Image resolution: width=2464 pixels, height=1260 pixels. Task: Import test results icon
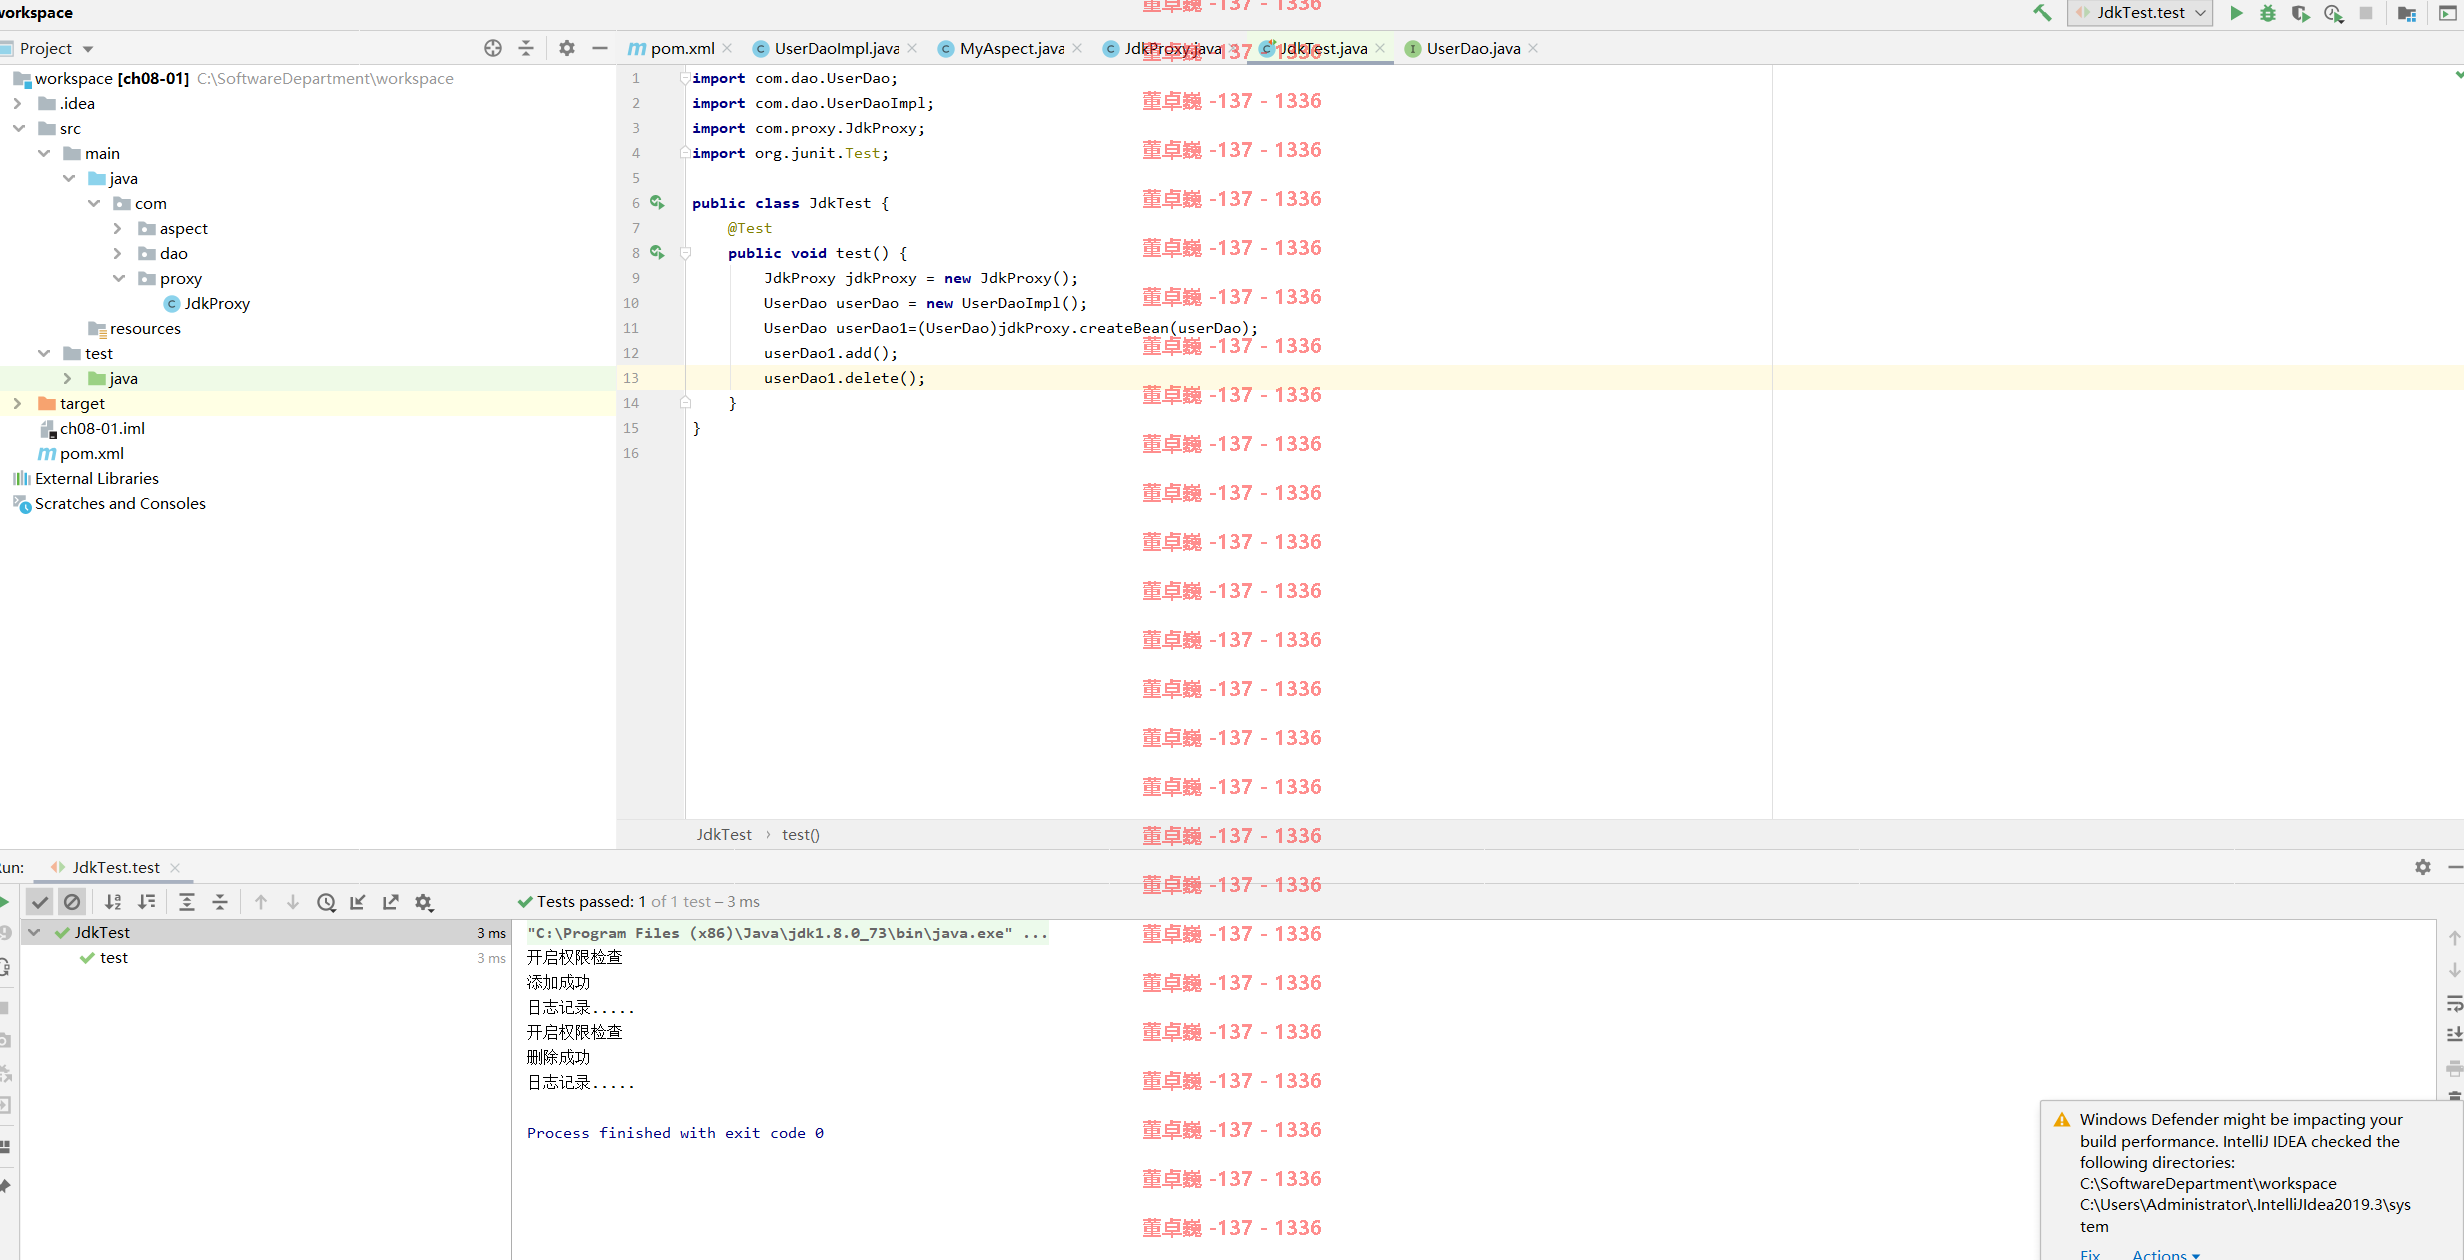coord(358,902)
